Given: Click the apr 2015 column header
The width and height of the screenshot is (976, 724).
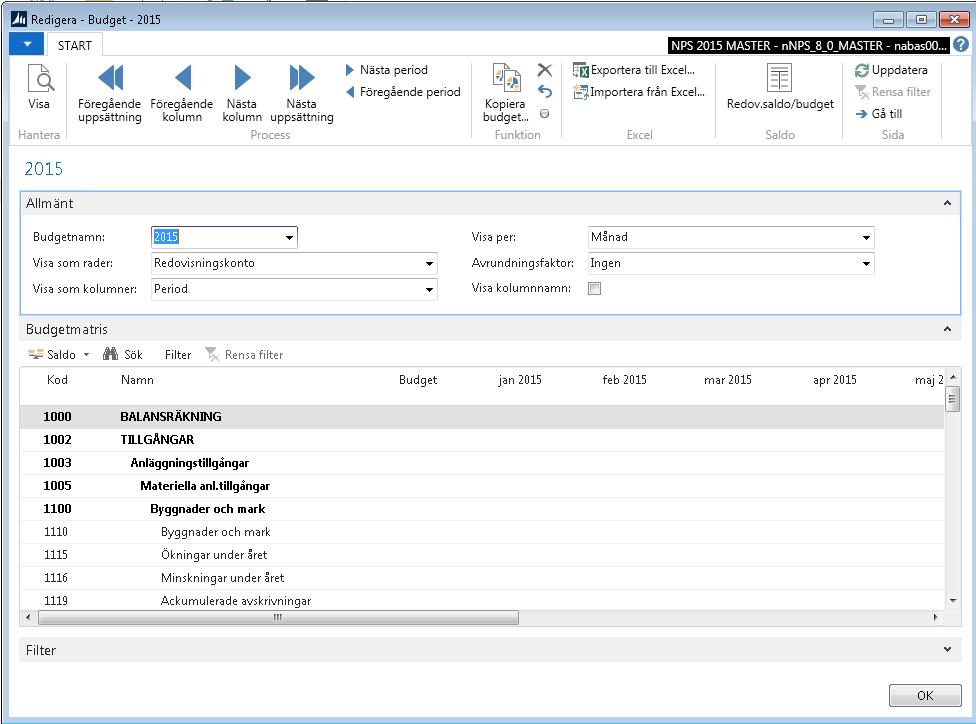Looking at the screenshot, I should (835, 380).
